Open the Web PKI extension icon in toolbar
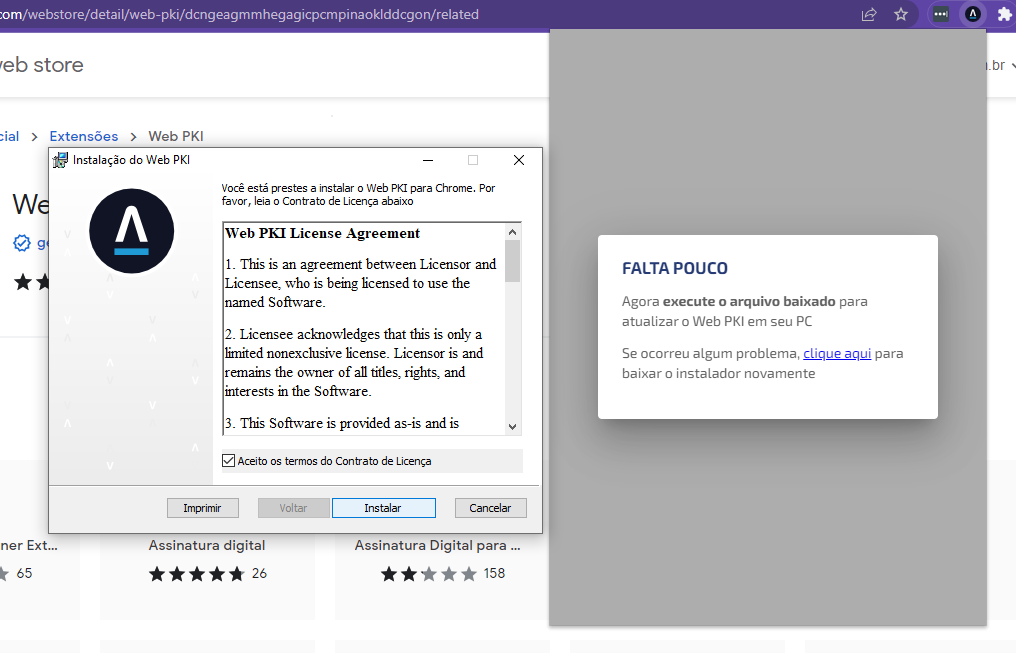 click(x=973, y=14)
